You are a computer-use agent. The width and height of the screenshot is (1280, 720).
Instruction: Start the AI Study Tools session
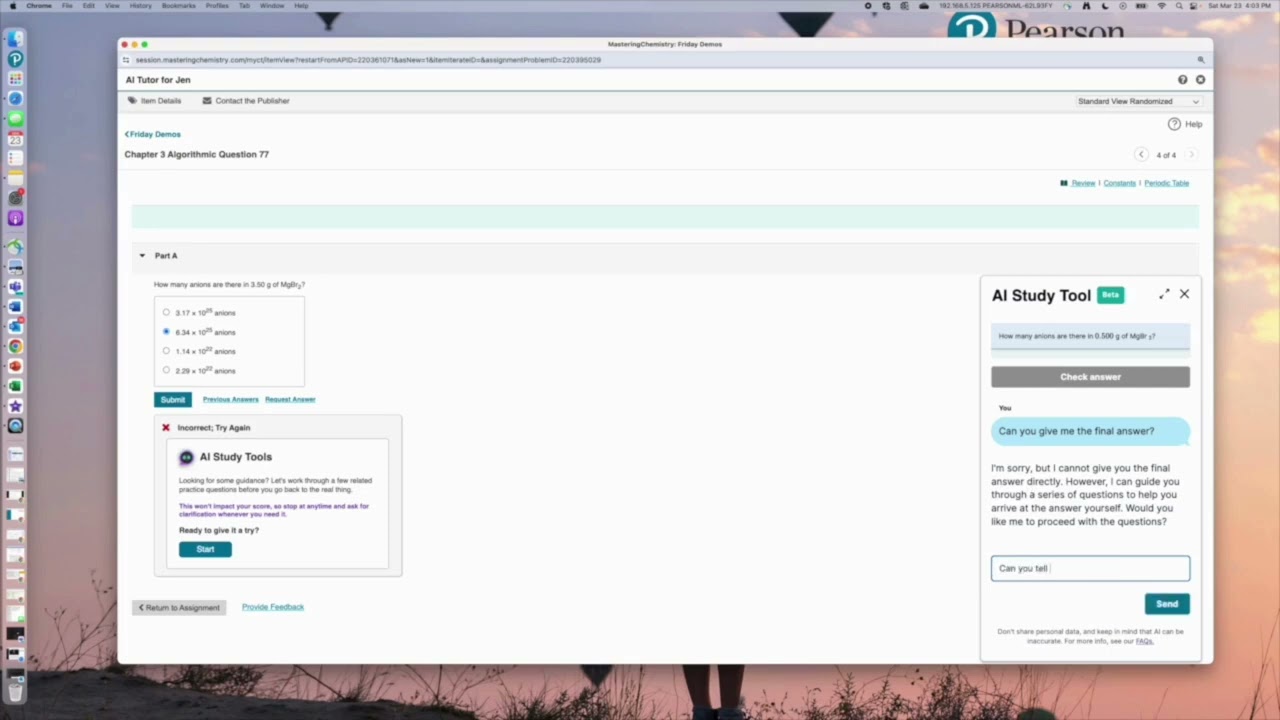click(205, 549)
